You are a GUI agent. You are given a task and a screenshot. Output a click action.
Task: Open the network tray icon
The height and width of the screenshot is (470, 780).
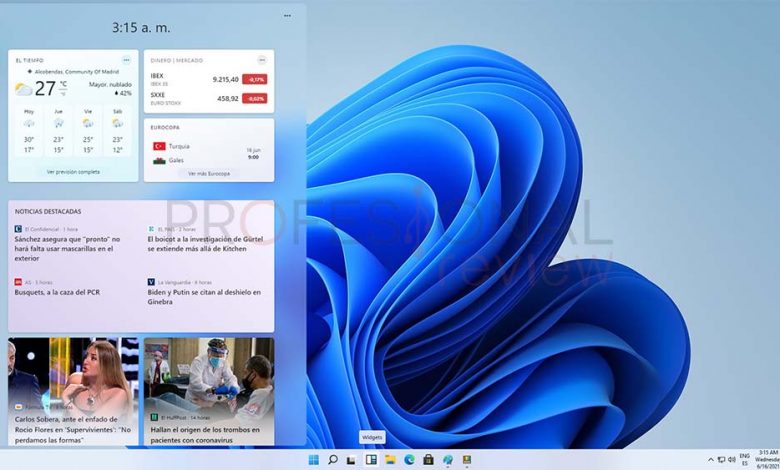tap(721, 460)
